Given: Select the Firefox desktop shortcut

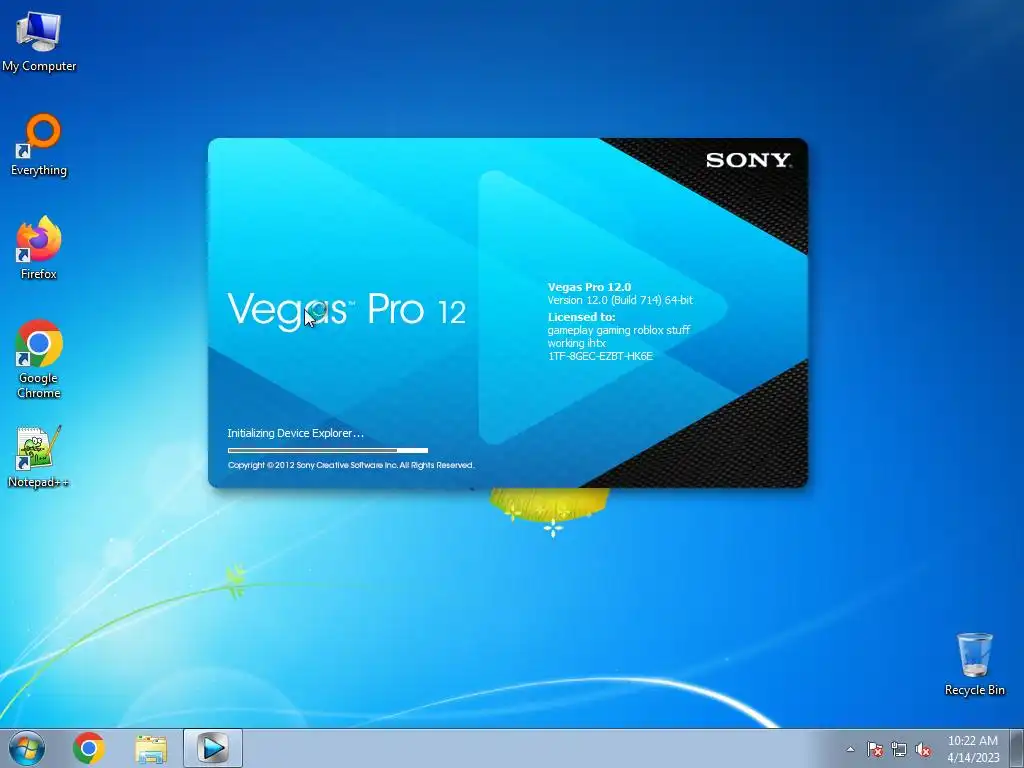Looking at the screenshot, I should coord(39,248).
